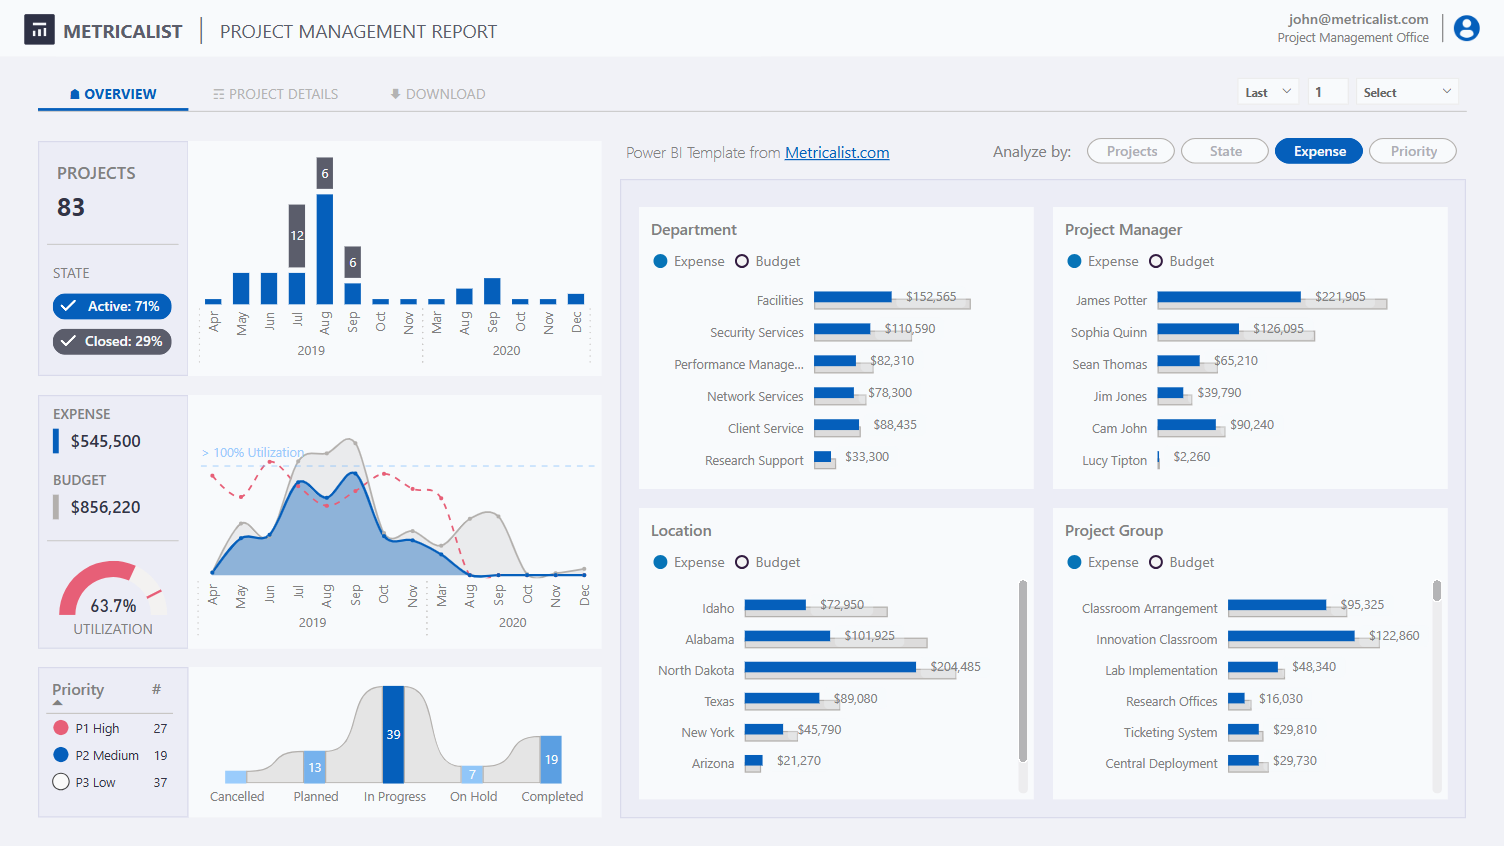Click the P1 High red color swatch
The height and width of the screenshot is (846, 1504).
click(x=61, y=728)
